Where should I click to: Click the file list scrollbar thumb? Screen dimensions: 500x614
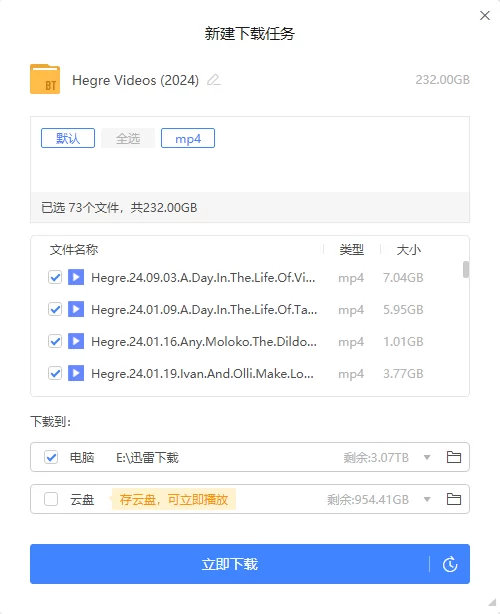click(466, 269)
